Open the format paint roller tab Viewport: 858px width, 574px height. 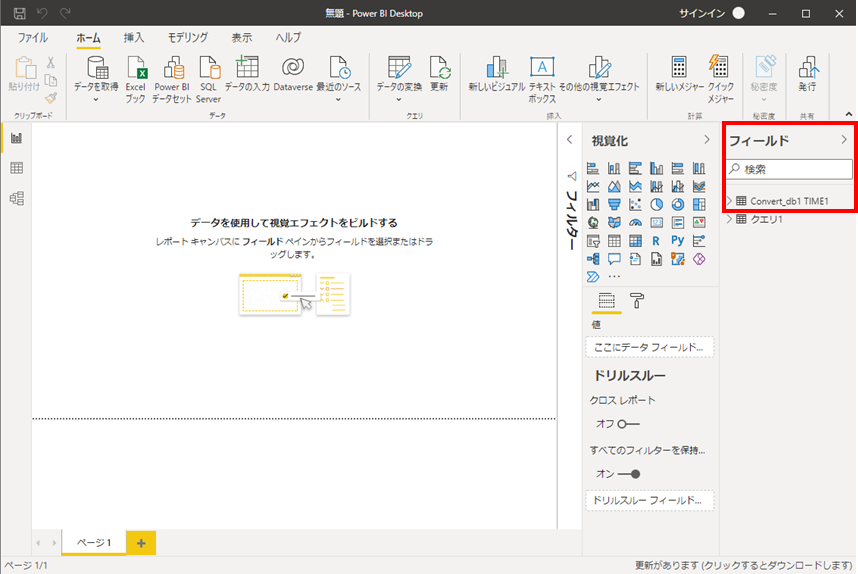(x=636, y=300)
